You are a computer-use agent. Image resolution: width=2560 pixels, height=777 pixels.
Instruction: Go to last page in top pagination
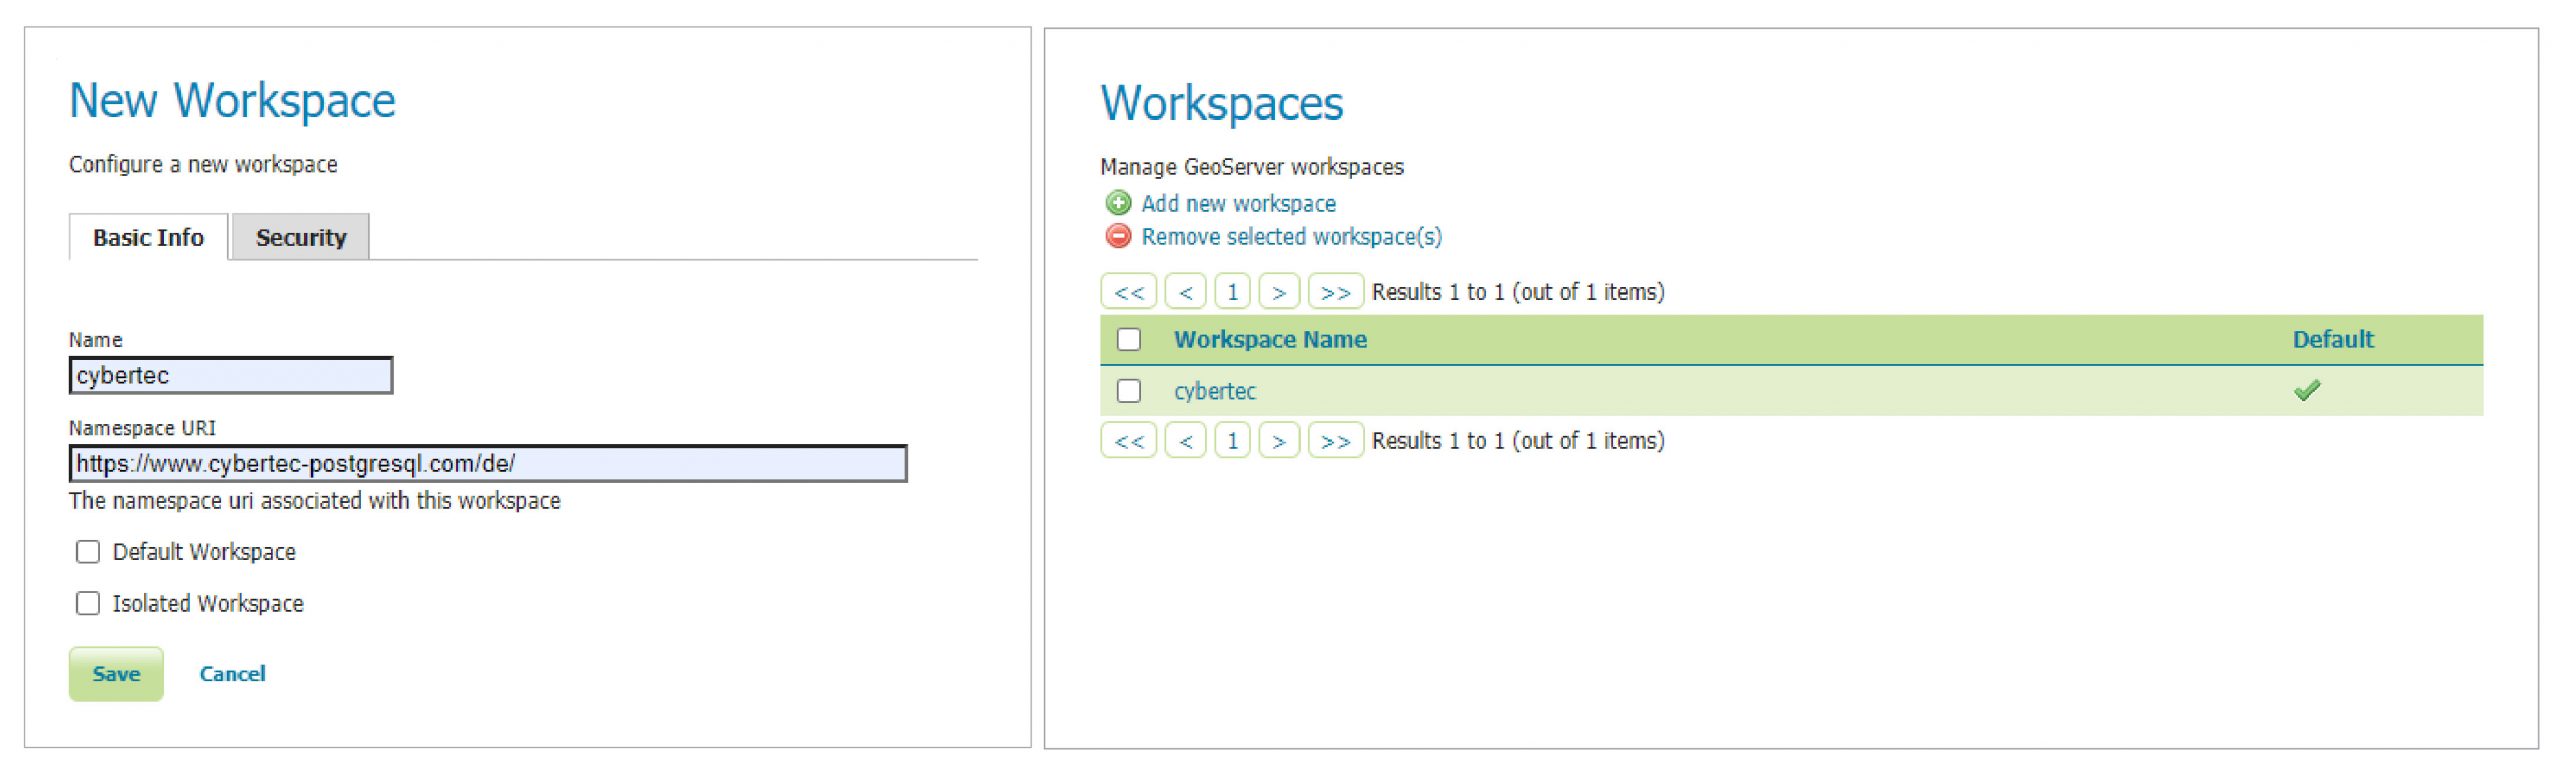pyautogui.click(x=1334, y=292)
